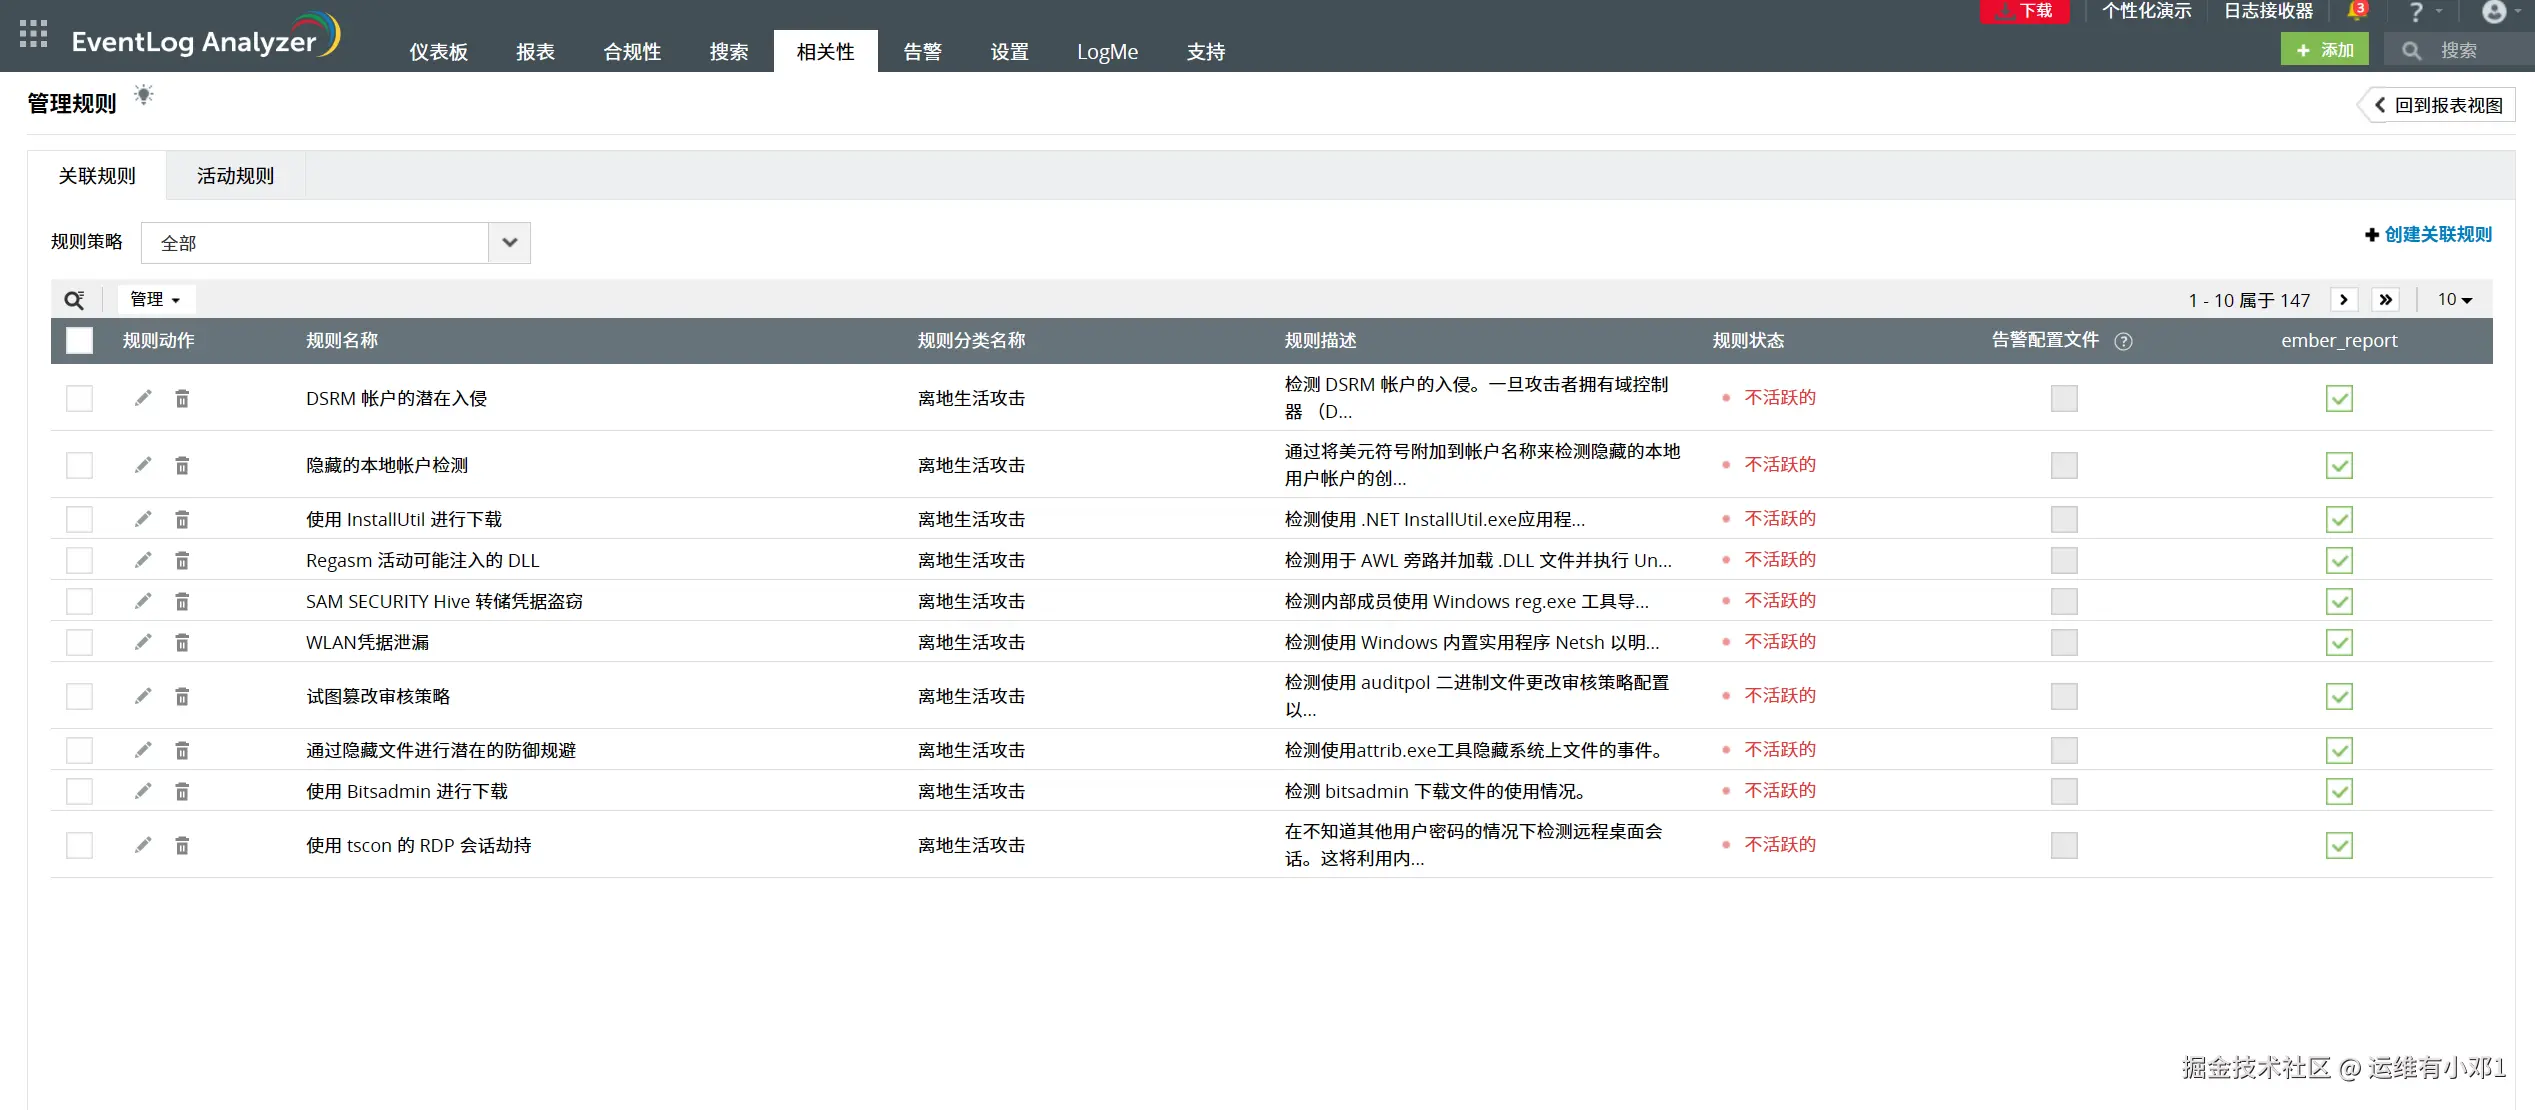
Task: Click the notification bell icon
Action: (2356, 11)
